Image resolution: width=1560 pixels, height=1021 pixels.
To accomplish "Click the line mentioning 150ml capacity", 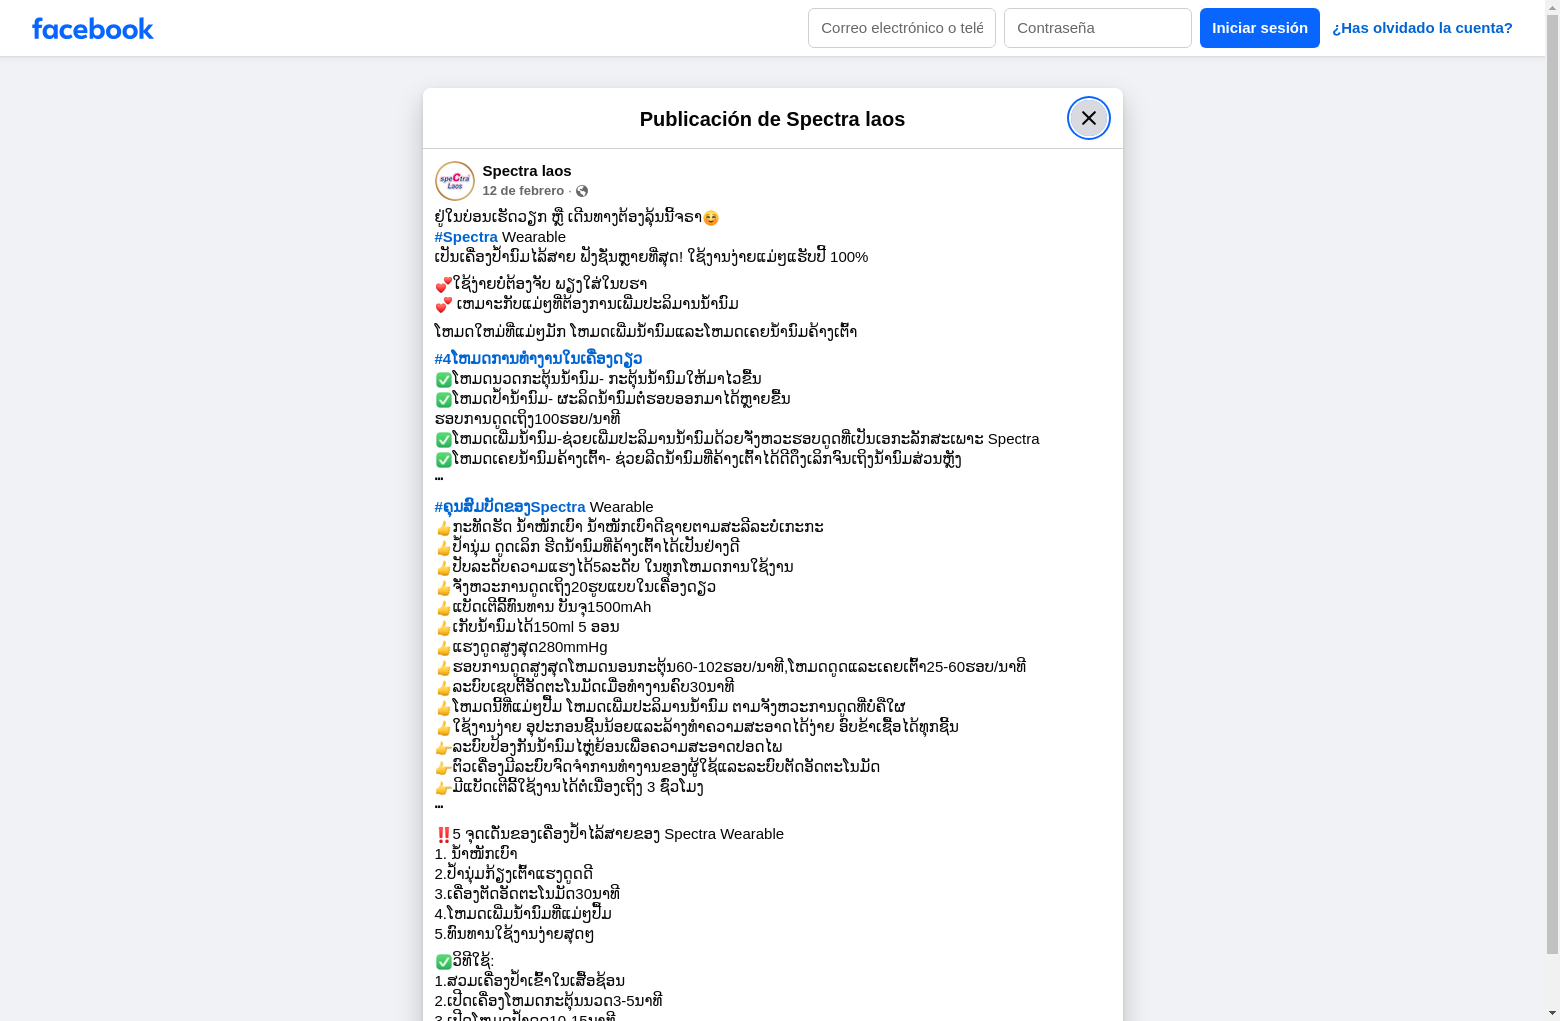I will point(527,627).
